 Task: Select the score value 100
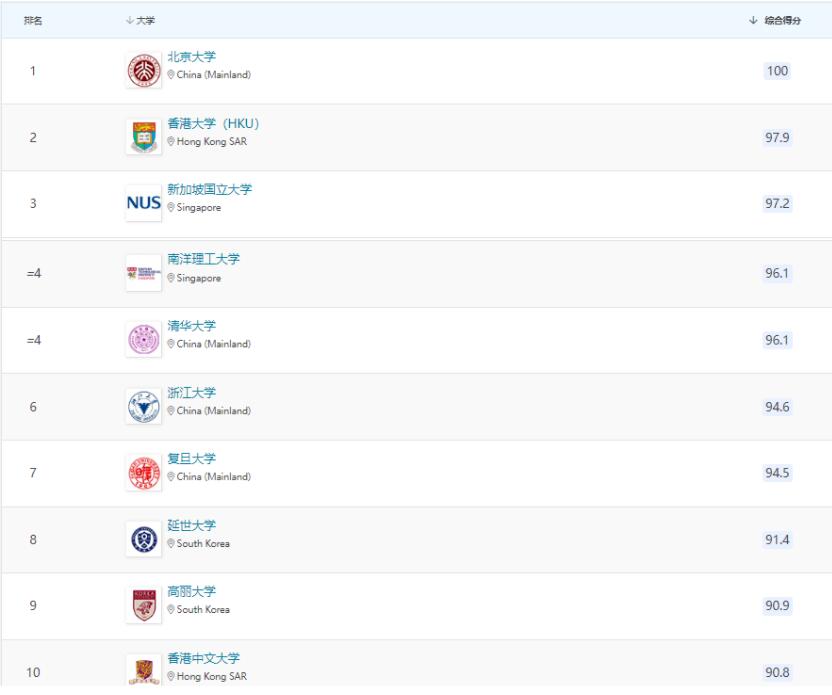777,71
